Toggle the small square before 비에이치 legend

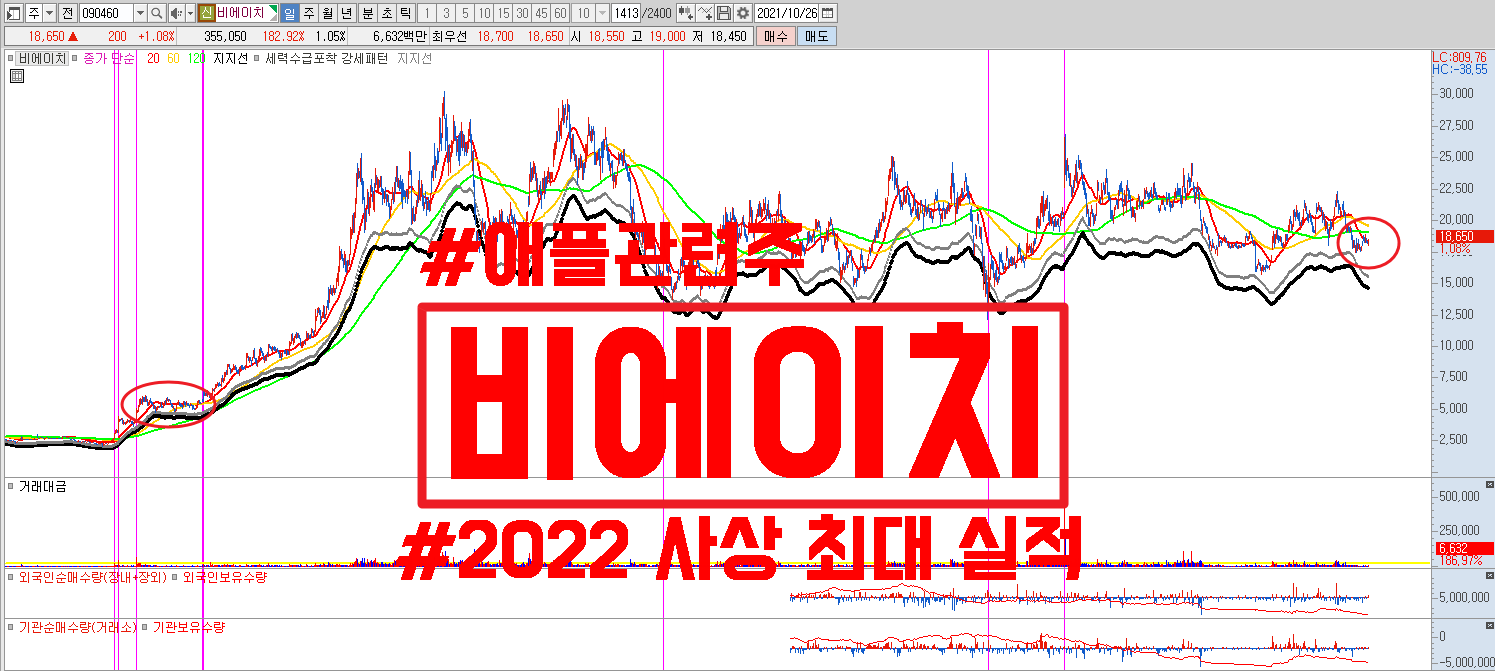tap(11, 58)
